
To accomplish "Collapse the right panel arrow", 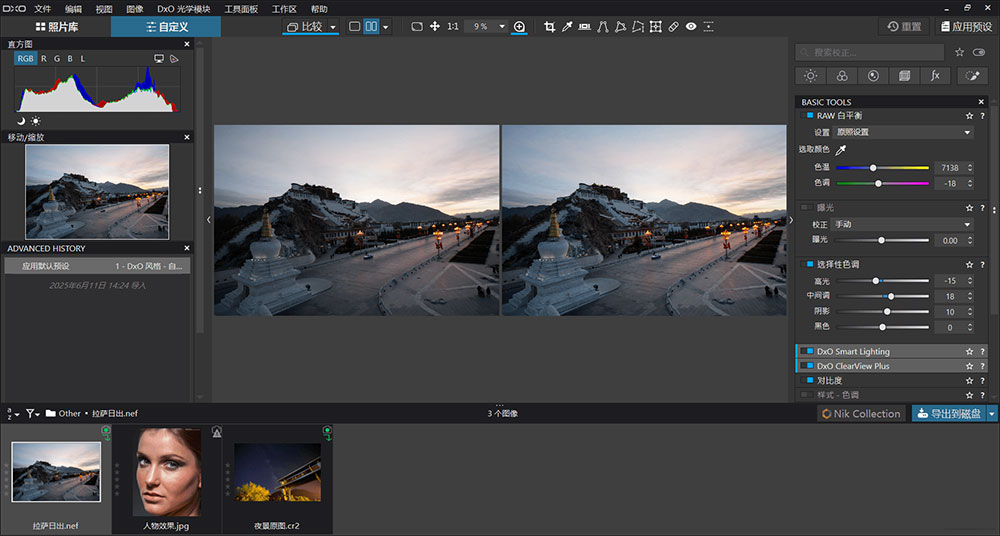I will click(791, 220).
